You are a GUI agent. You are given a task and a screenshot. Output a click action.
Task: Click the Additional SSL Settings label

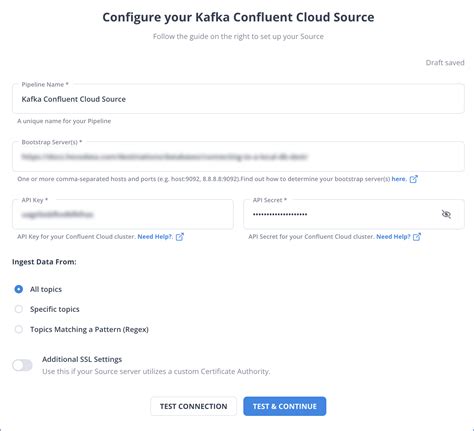(x=82, y=359)
